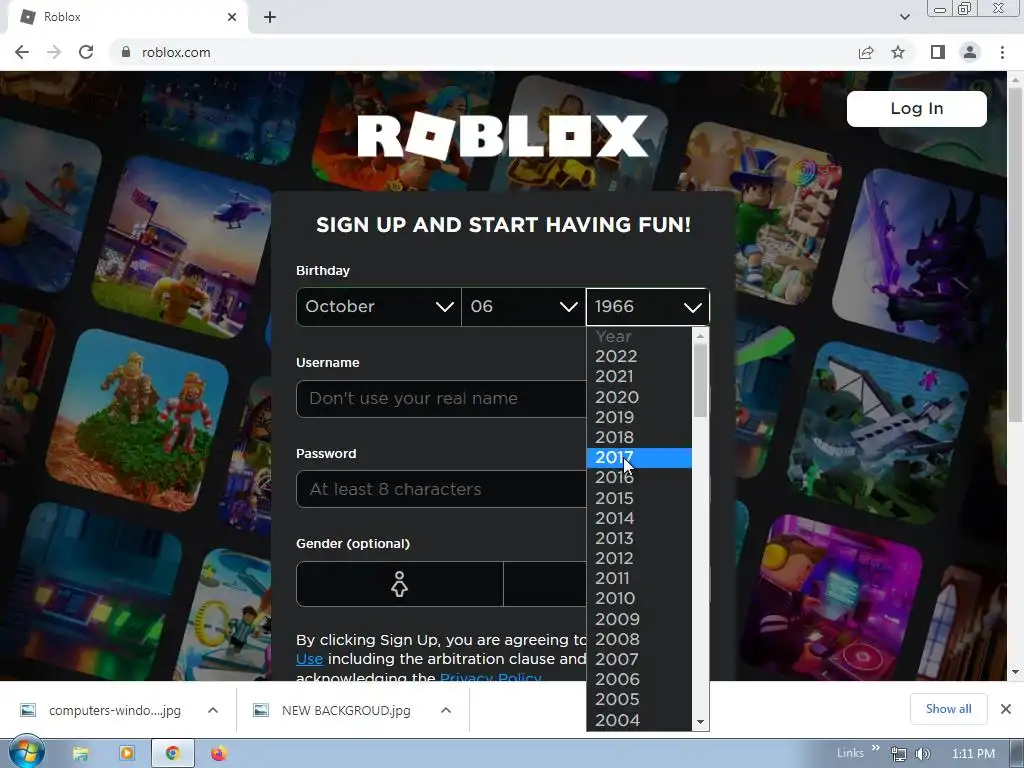Click the address bar showing roblox.com
Image resolution: width=1024 pixels, height=768 pixels.
[483, 52]
